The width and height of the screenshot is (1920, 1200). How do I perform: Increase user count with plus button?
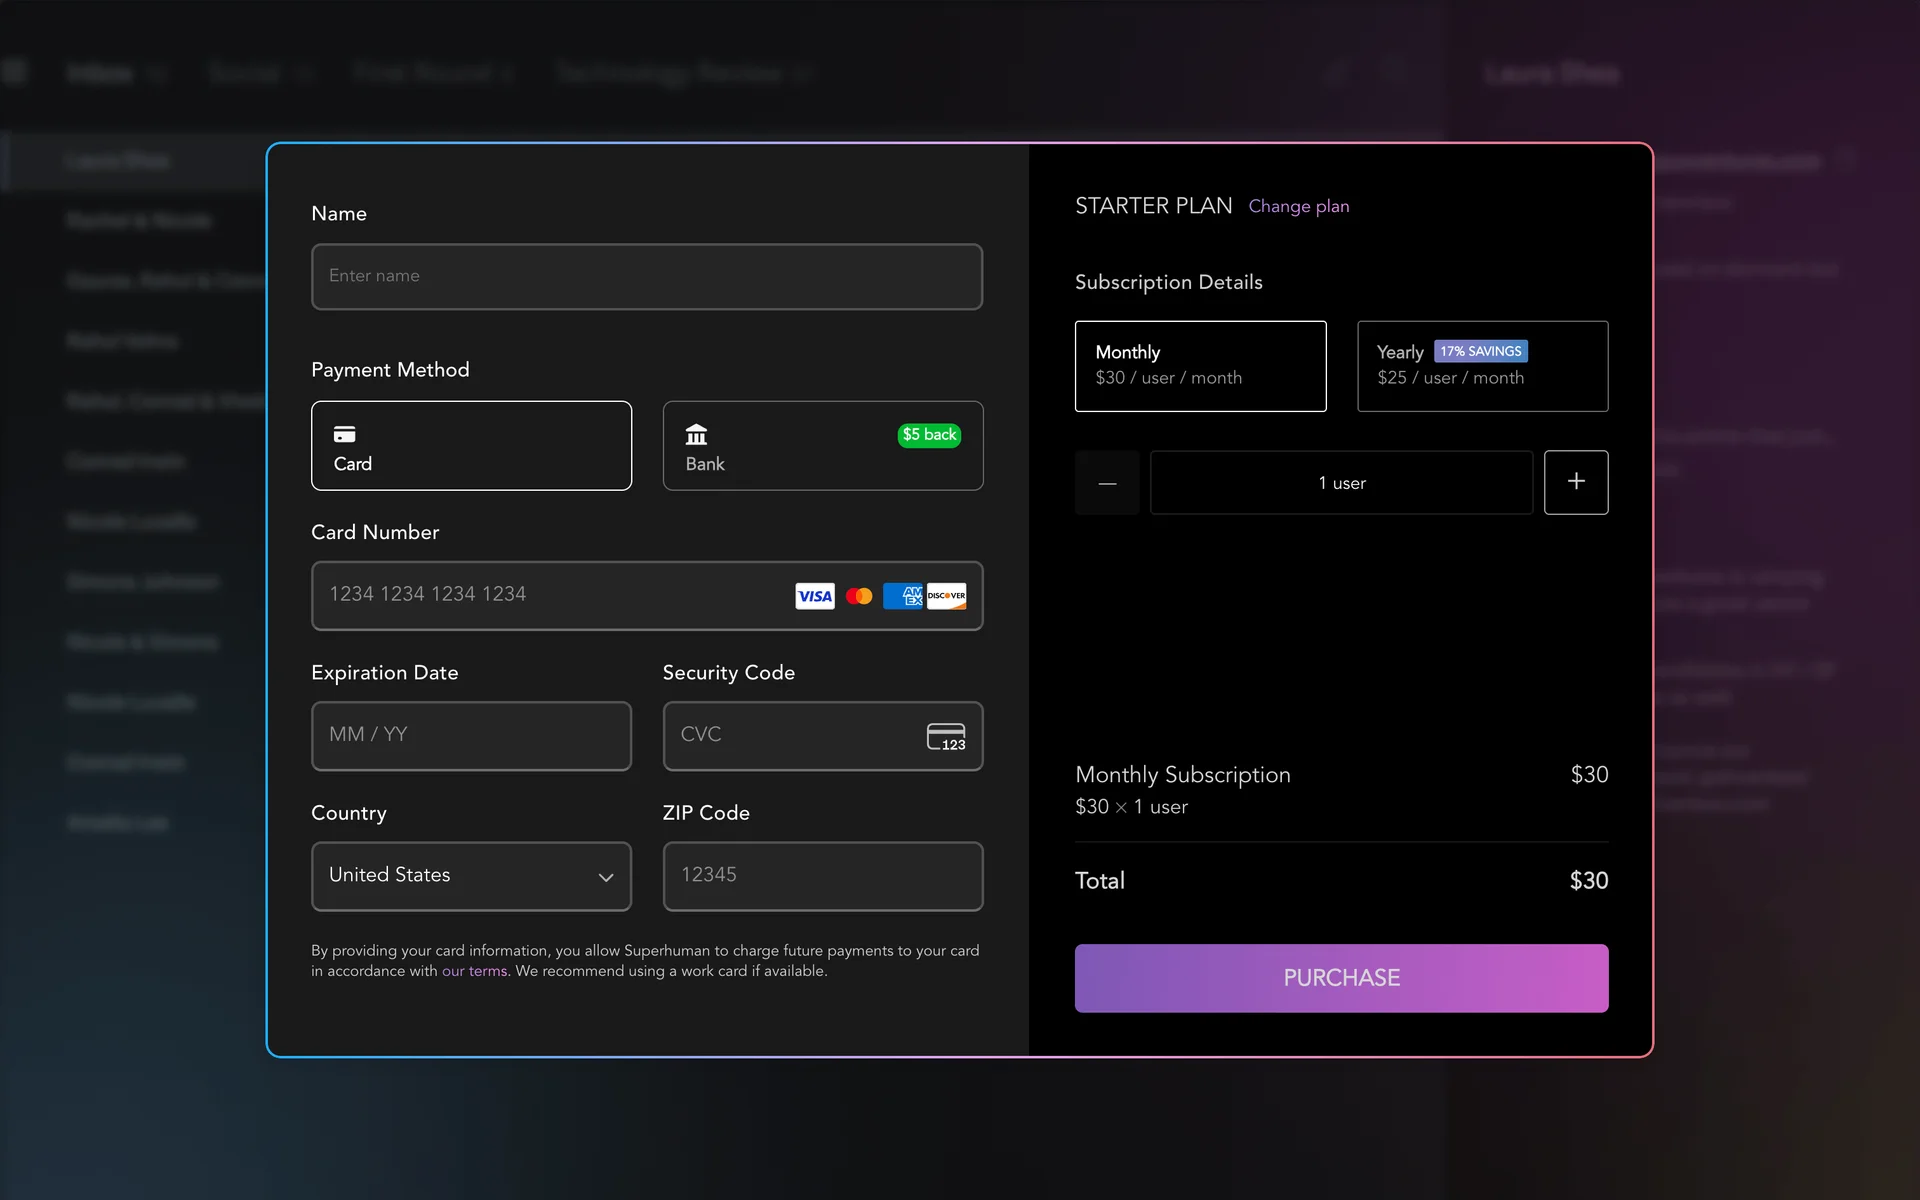click(x=1575, y=482)
